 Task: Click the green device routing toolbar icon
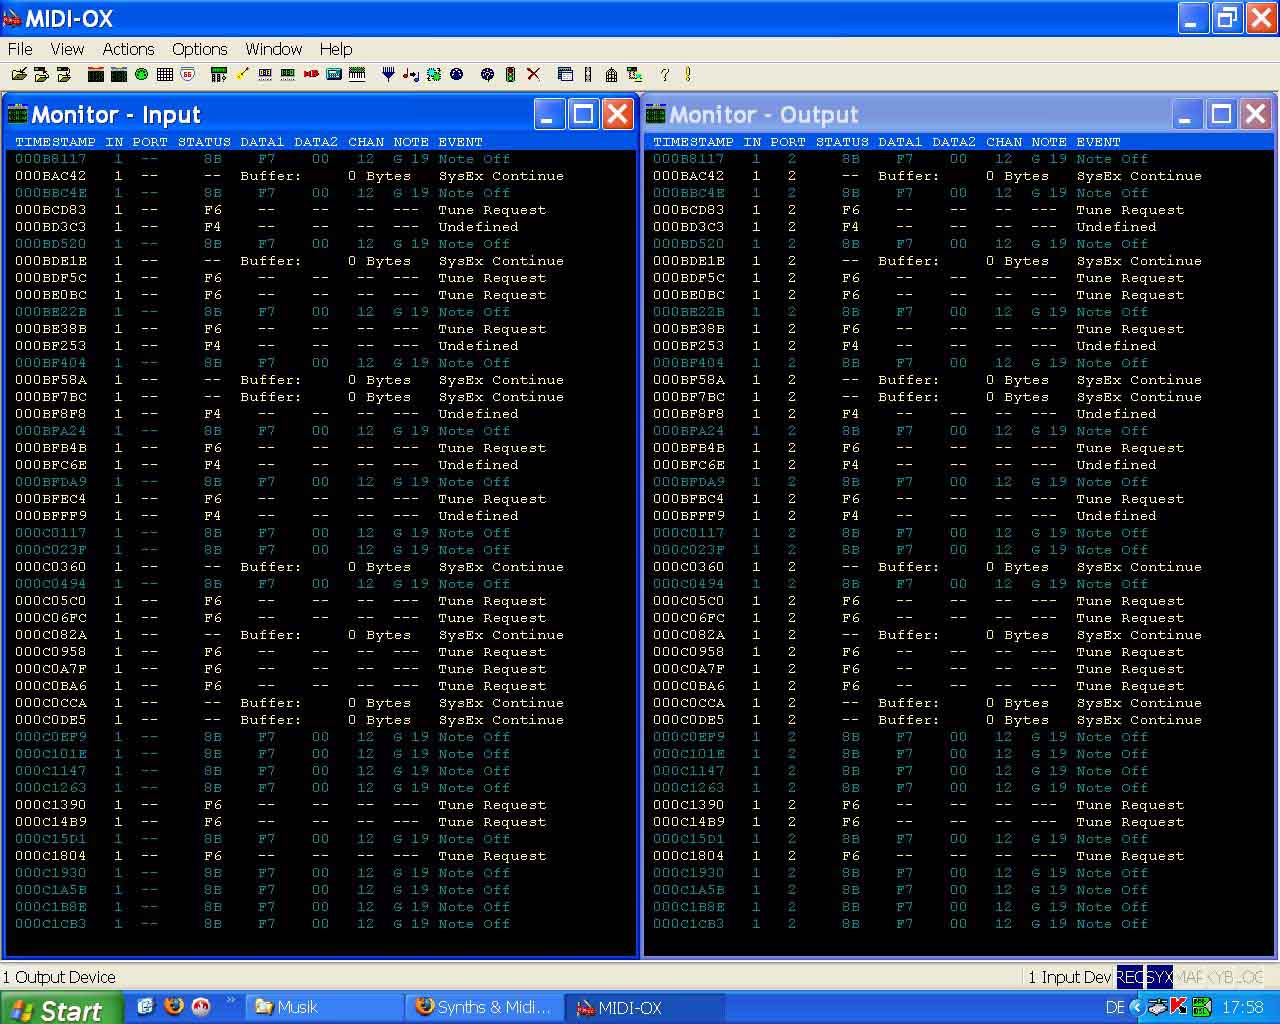click(x=219, y=74)
